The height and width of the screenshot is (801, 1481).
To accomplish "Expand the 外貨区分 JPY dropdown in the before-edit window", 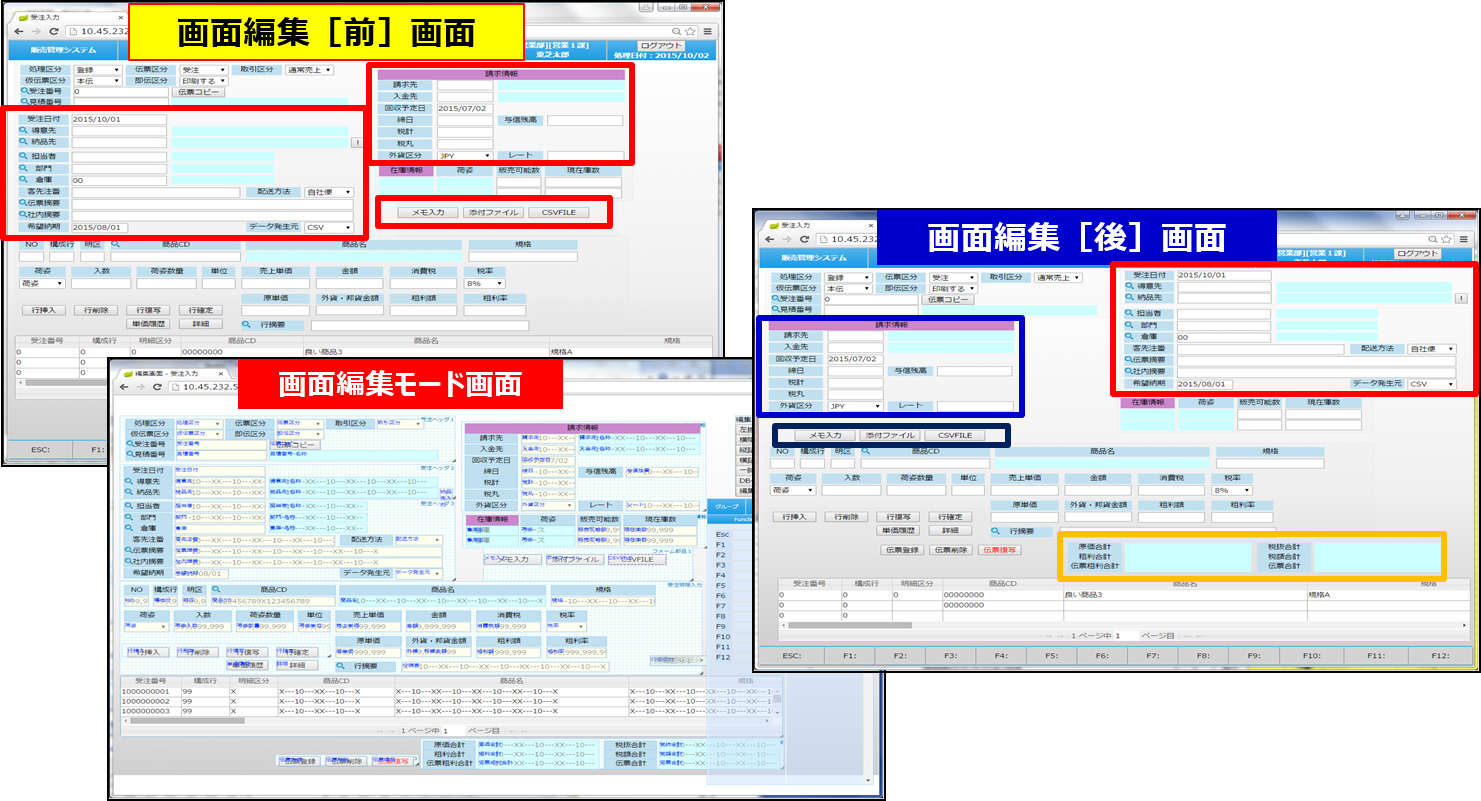I will point(465,156).
